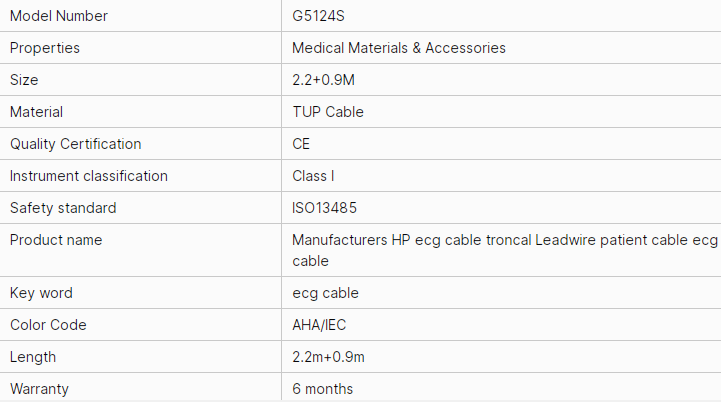Image resolution: width=721 pixels, height=402 pixels.
Task: Select the Class I value
Action: tap(313, 176)
